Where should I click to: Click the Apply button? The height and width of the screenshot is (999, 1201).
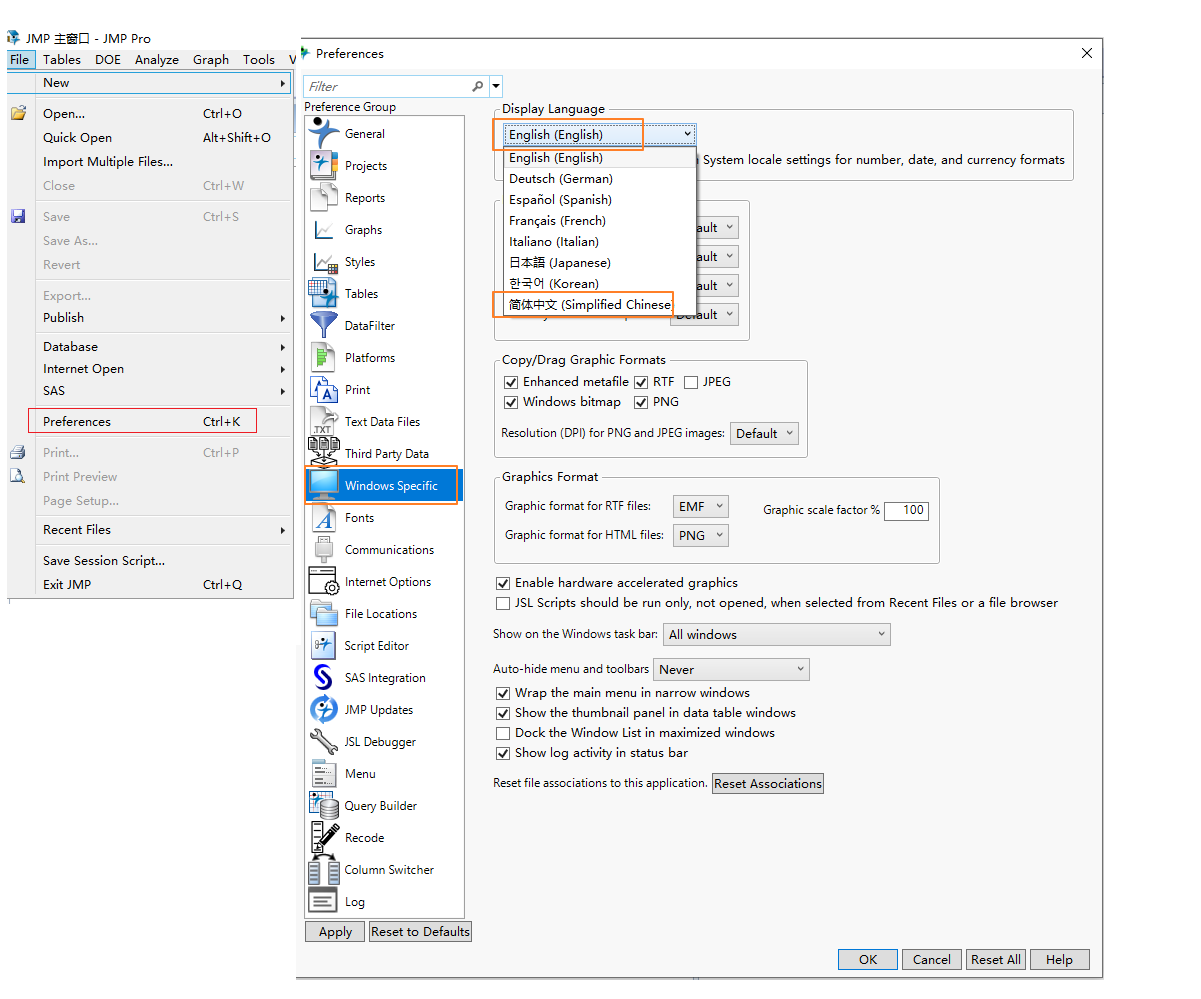coord(335,932)
